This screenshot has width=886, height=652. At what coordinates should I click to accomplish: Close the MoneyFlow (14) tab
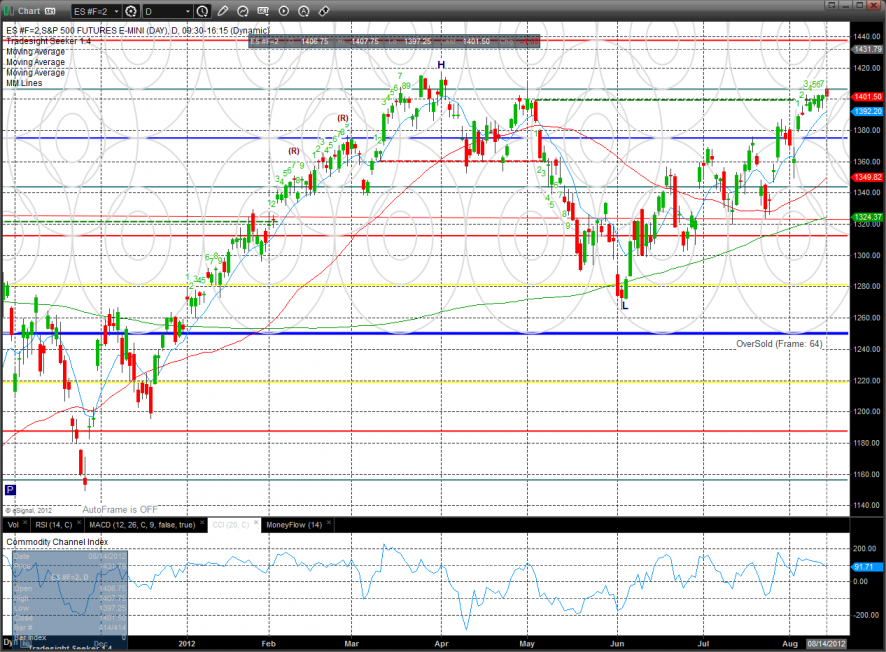[329, 523]
